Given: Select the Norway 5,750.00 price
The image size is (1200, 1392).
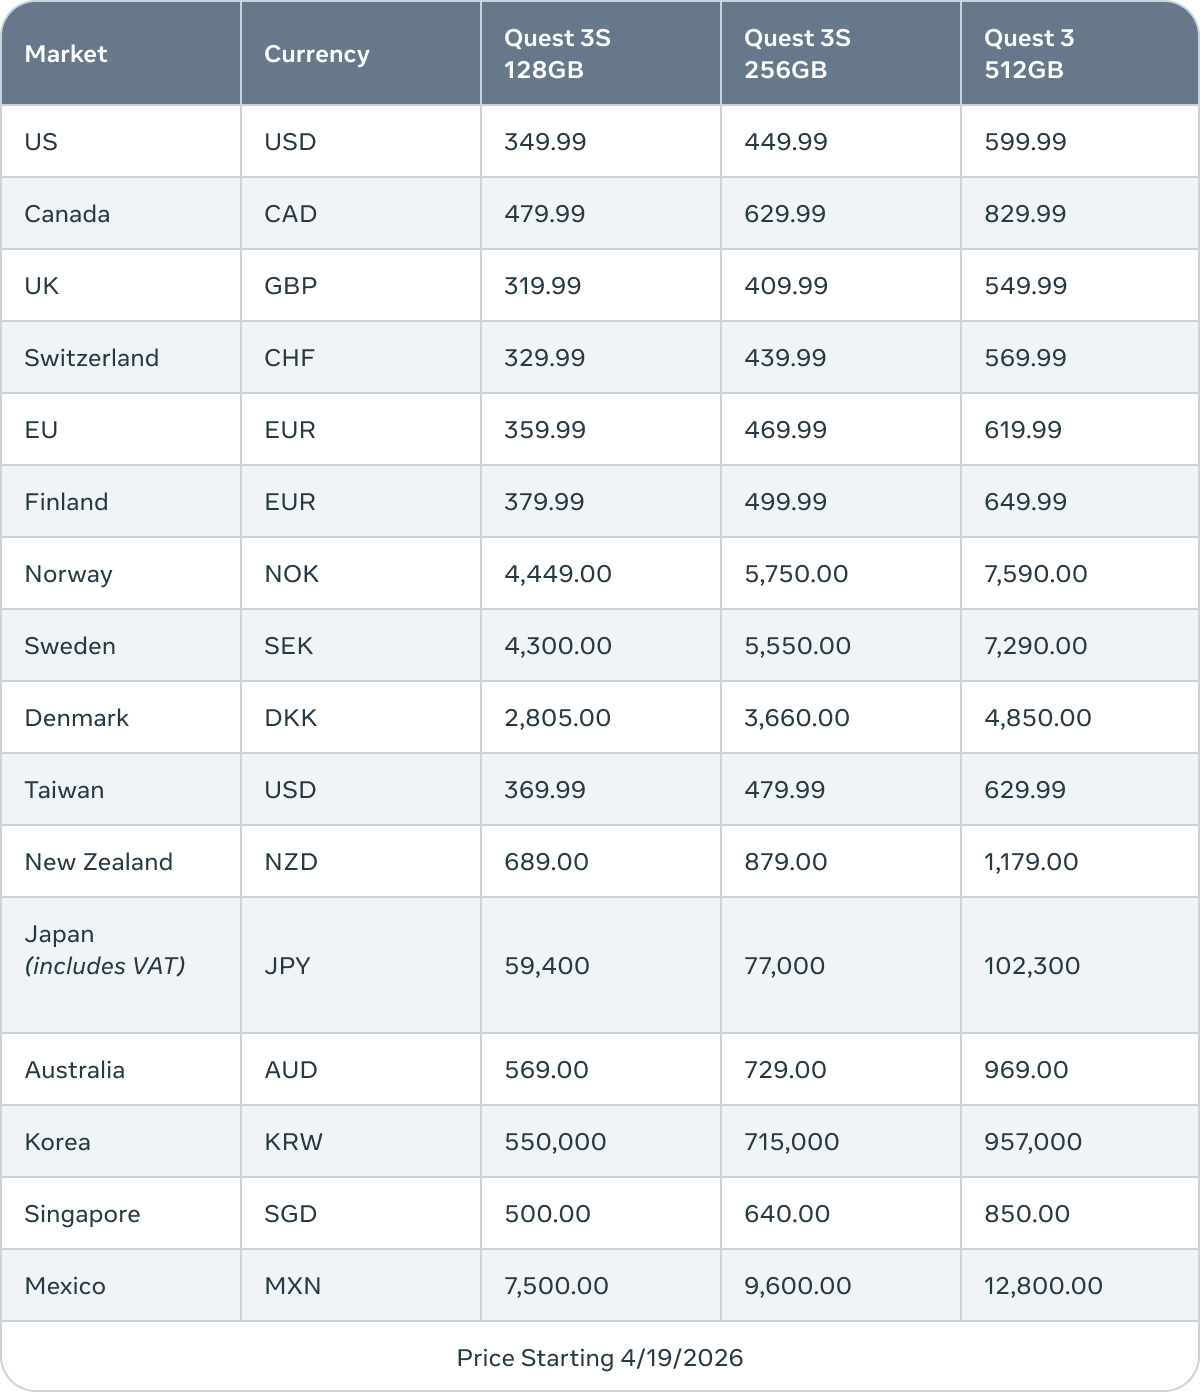Looking at the screenshot, I should click(796, 574).
